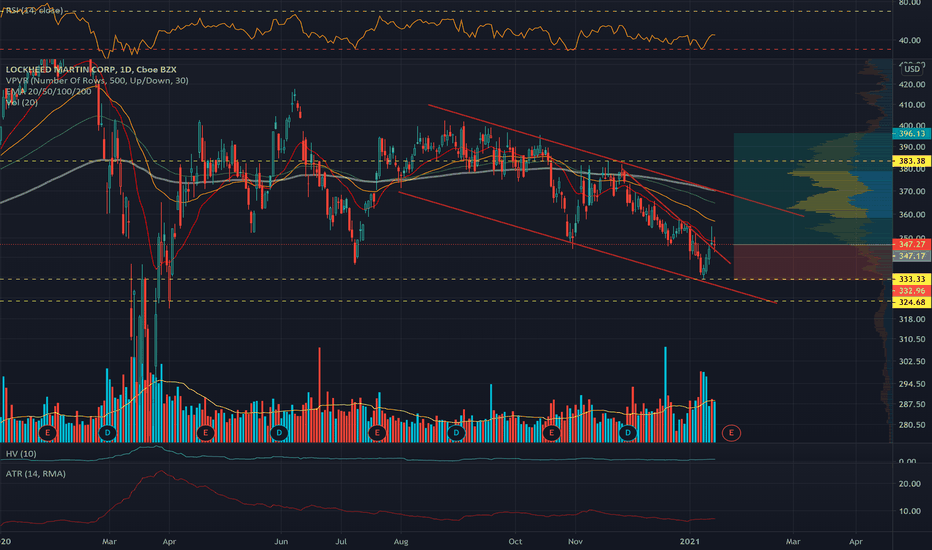Click the 40.00 tick on RSI axis
This screenshot has height=550, width=932.
pyautogui.click(x=910, y=40)
